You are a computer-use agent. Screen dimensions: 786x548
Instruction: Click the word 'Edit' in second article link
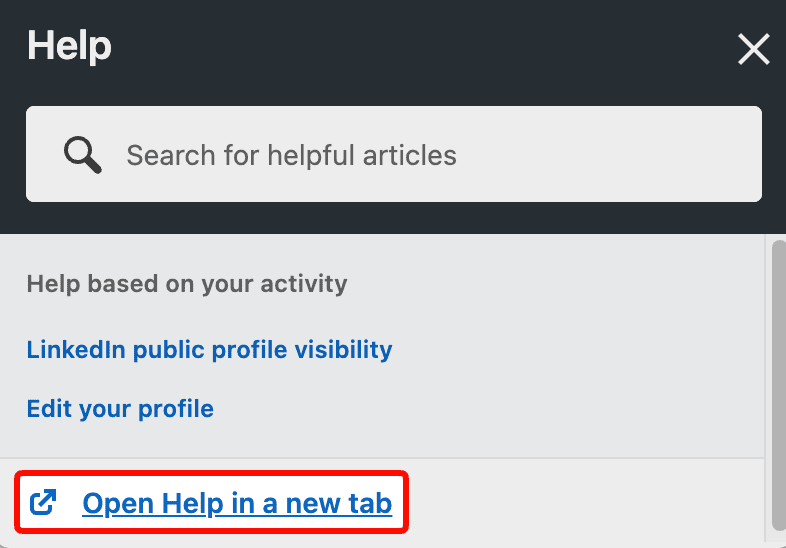tap(46, 409)
